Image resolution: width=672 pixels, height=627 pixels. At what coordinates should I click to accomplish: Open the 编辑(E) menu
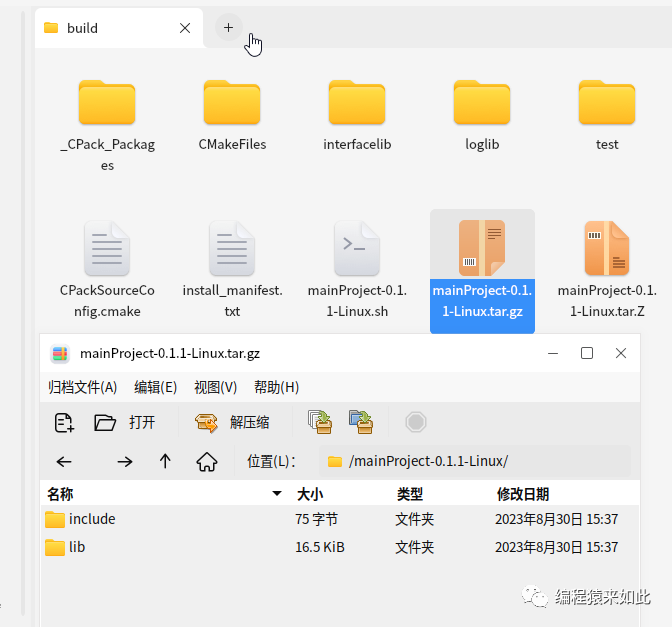click(x=156, y=387)
